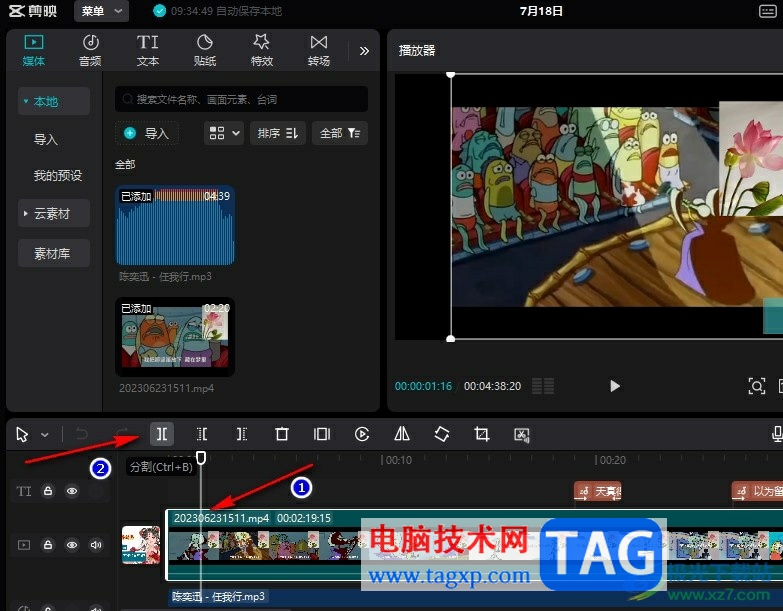Open the 素材库 material library
The image size is (783, 611).
[54, 253]
